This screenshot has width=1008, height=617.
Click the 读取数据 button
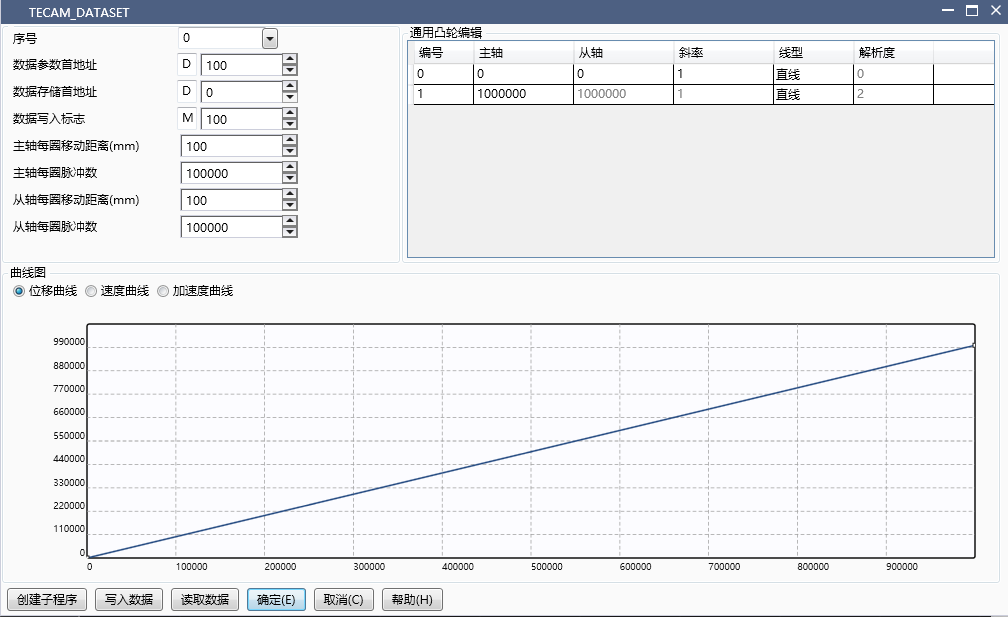tap(205, 599)
